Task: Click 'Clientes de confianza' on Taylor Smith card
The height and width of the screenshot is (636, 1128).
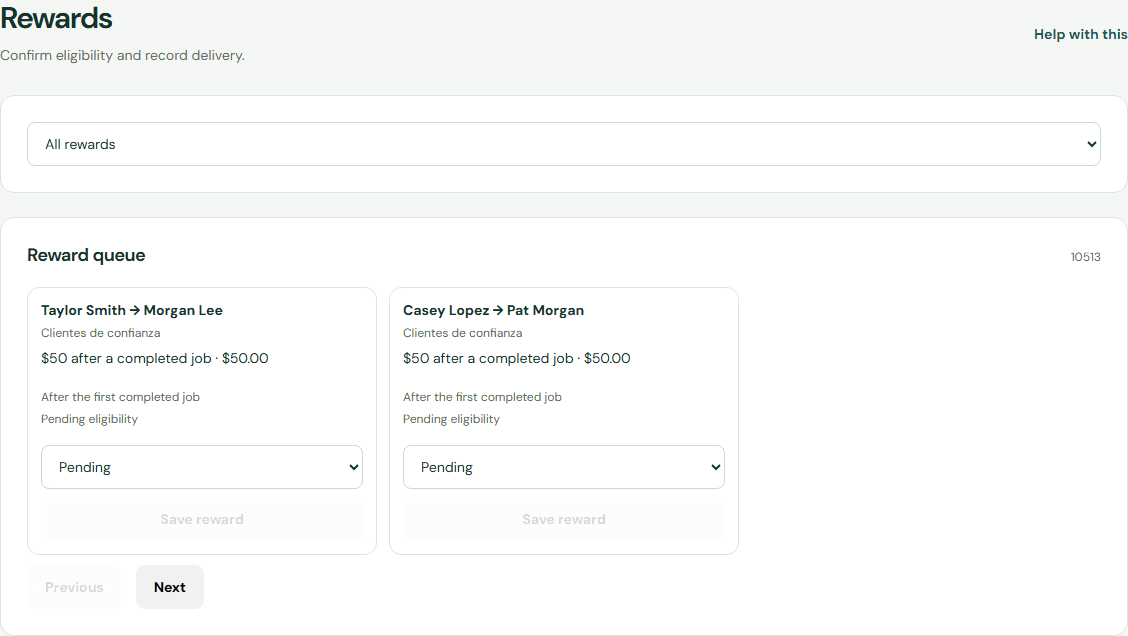Action: (101, 333)
